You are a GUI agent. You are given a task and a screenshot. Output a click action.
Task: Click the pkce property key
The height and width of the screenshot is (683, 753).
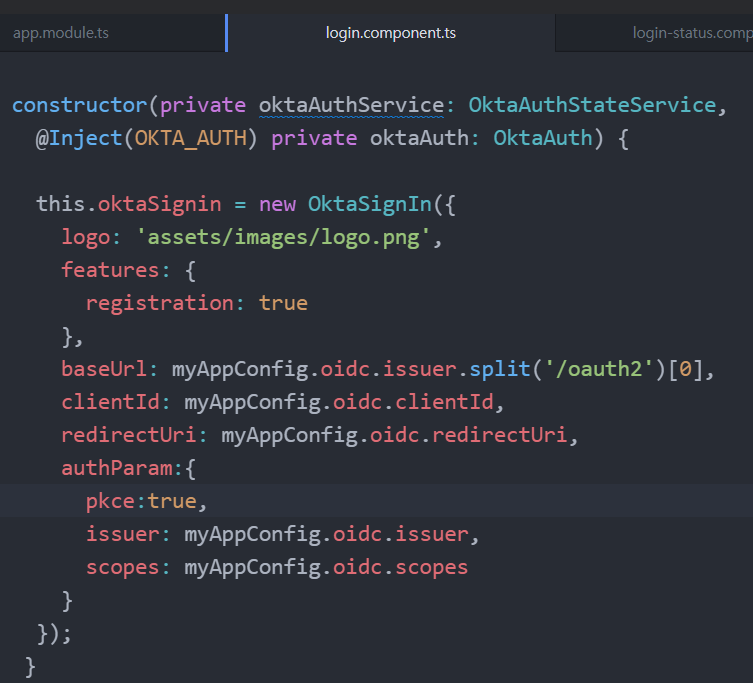(x=110, y=501)
